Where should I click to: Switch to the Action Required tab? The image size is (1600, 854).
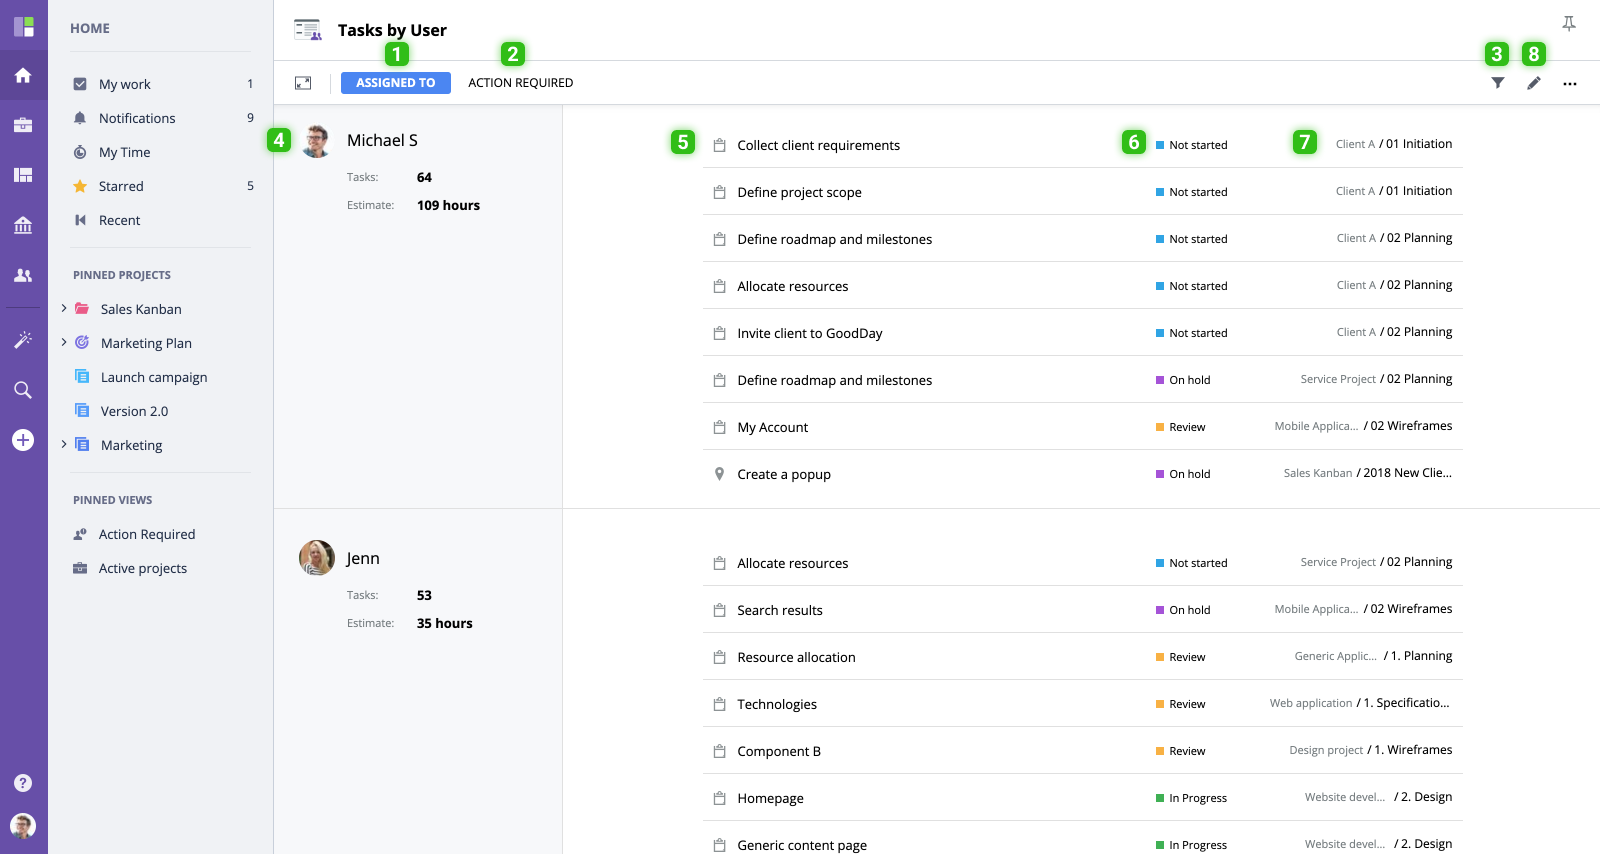click(x=520, y=83)
